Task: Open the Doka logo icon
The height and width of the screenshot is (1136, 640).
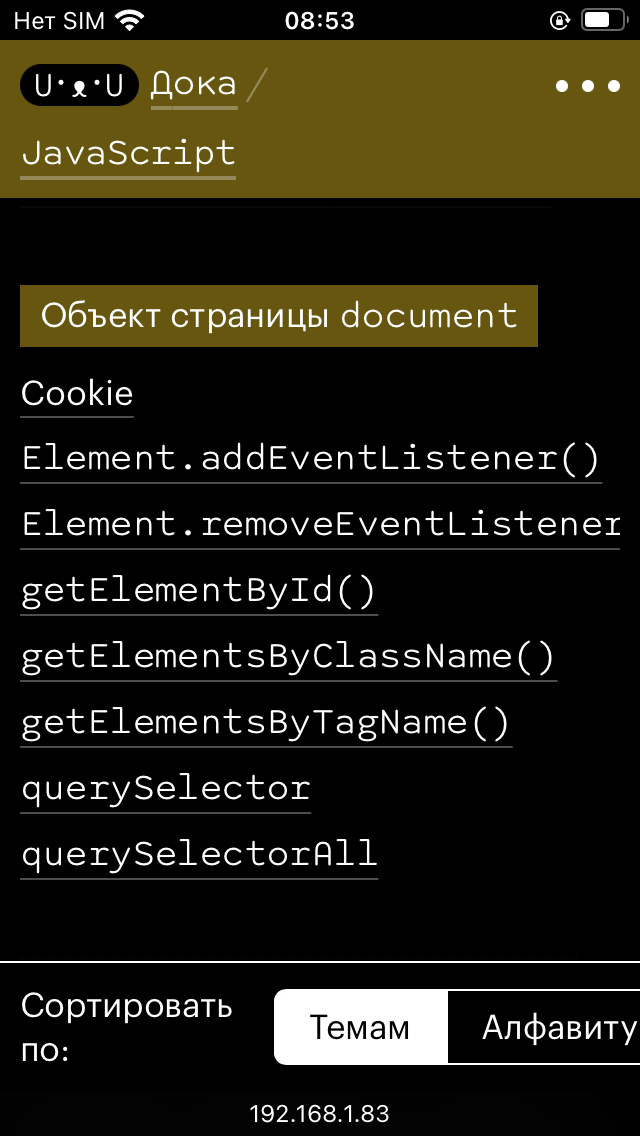Action: click(79, 85)
